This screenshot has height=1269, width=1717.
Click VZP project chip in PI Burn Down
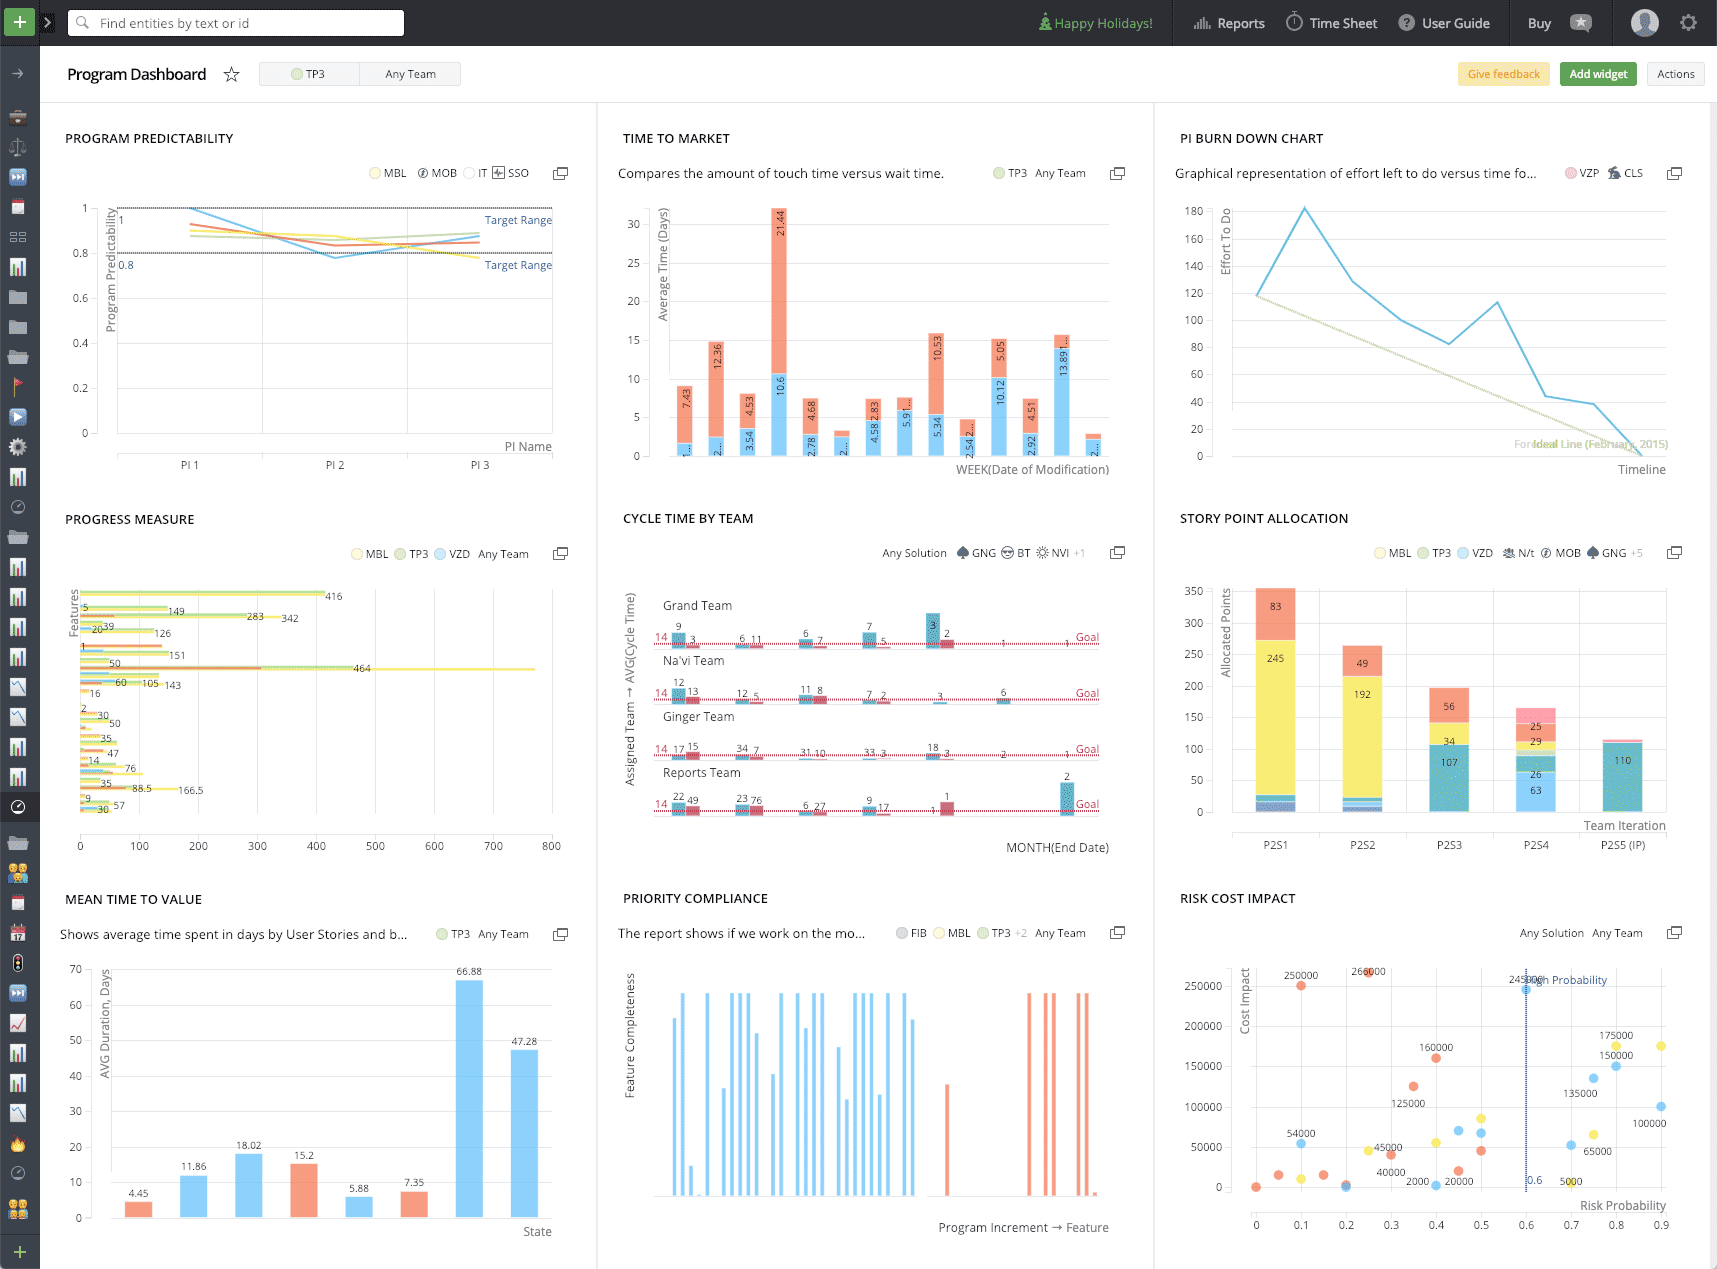pos(1582,173)
